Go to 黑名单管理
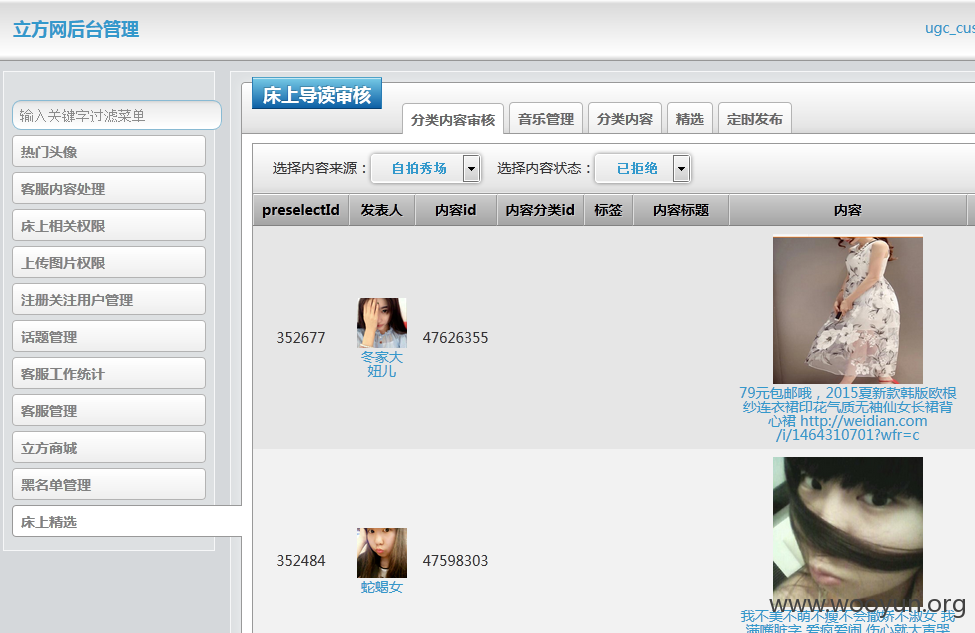This screenshot has width=975, height=633. tap(109, 484)
